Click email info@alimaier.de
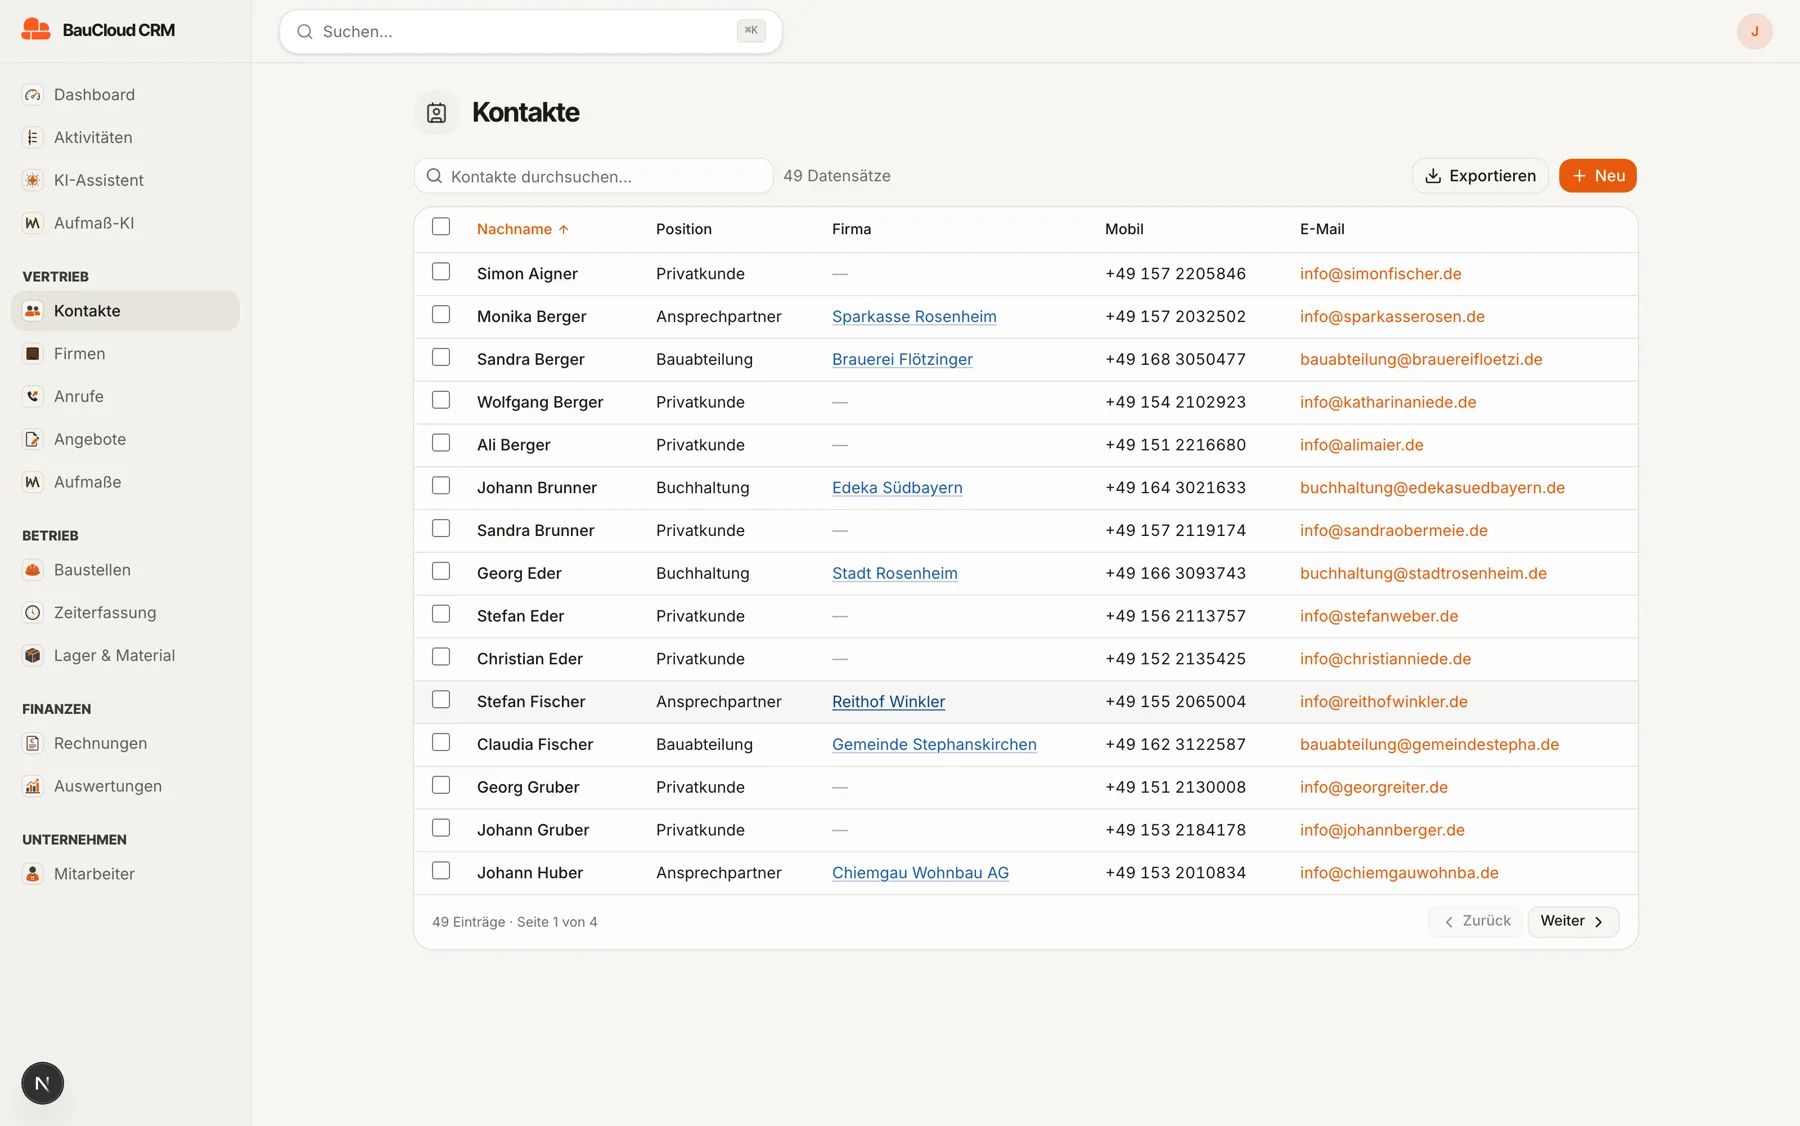Screen dimensions: 1800x1126 click(1361, 445)
